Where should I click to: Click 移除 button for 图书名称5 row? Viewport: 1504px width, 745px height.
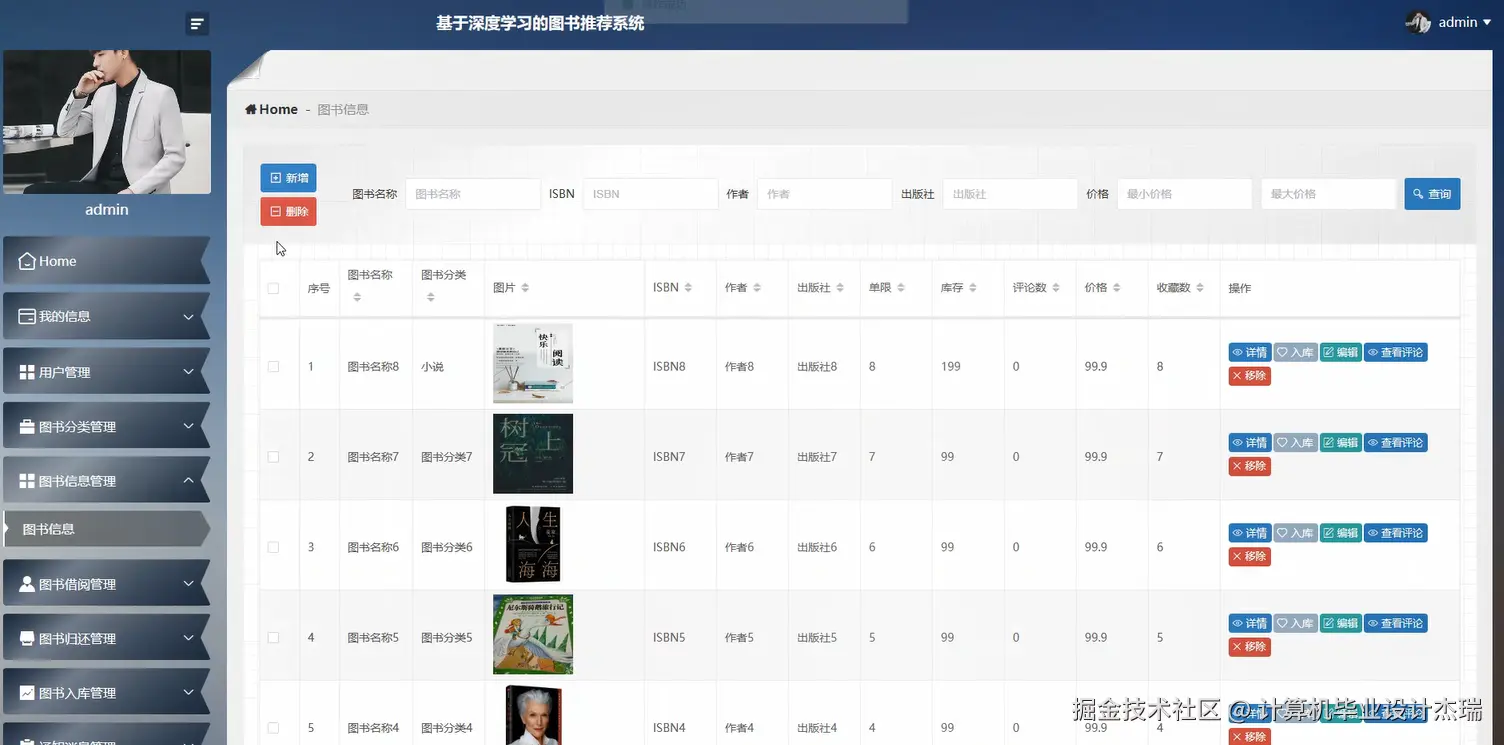coord(1249,647)
